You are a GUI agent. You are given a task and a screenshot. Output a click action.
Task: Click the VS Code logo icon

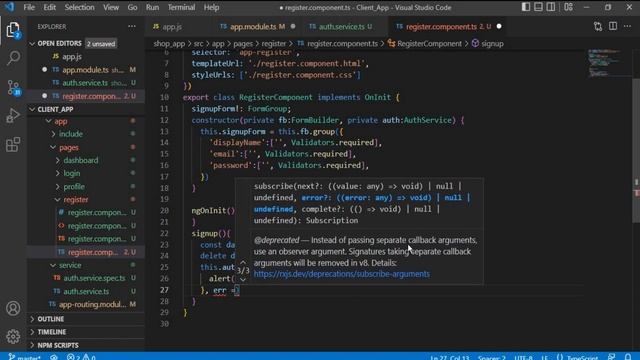[9, 7]
